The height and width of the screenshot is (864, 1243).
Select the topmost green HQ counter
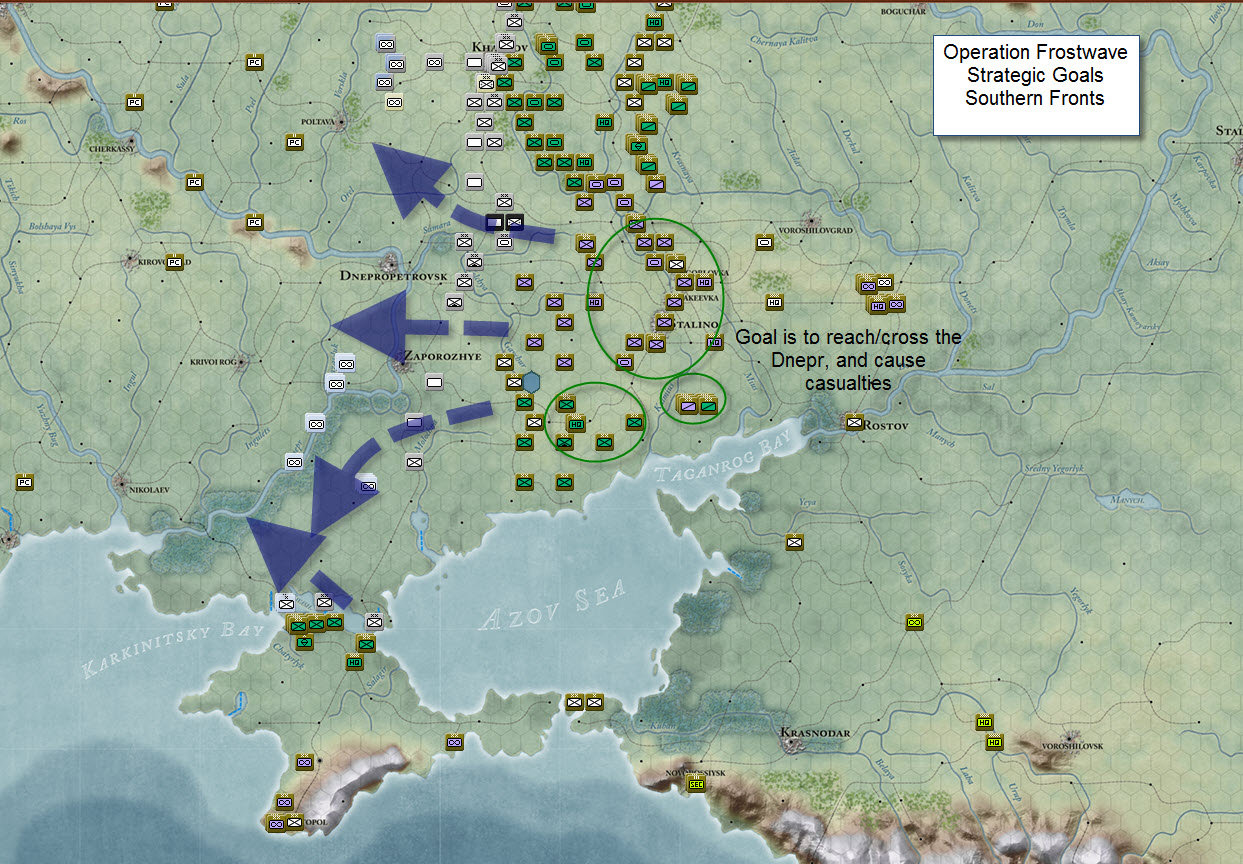point(655,22)
